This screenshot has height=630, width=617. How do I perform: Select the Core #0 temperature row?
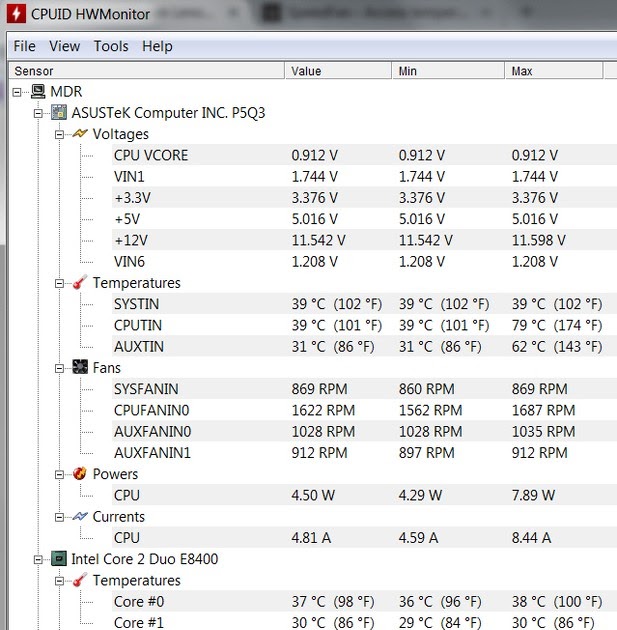(x=364, y=601)
